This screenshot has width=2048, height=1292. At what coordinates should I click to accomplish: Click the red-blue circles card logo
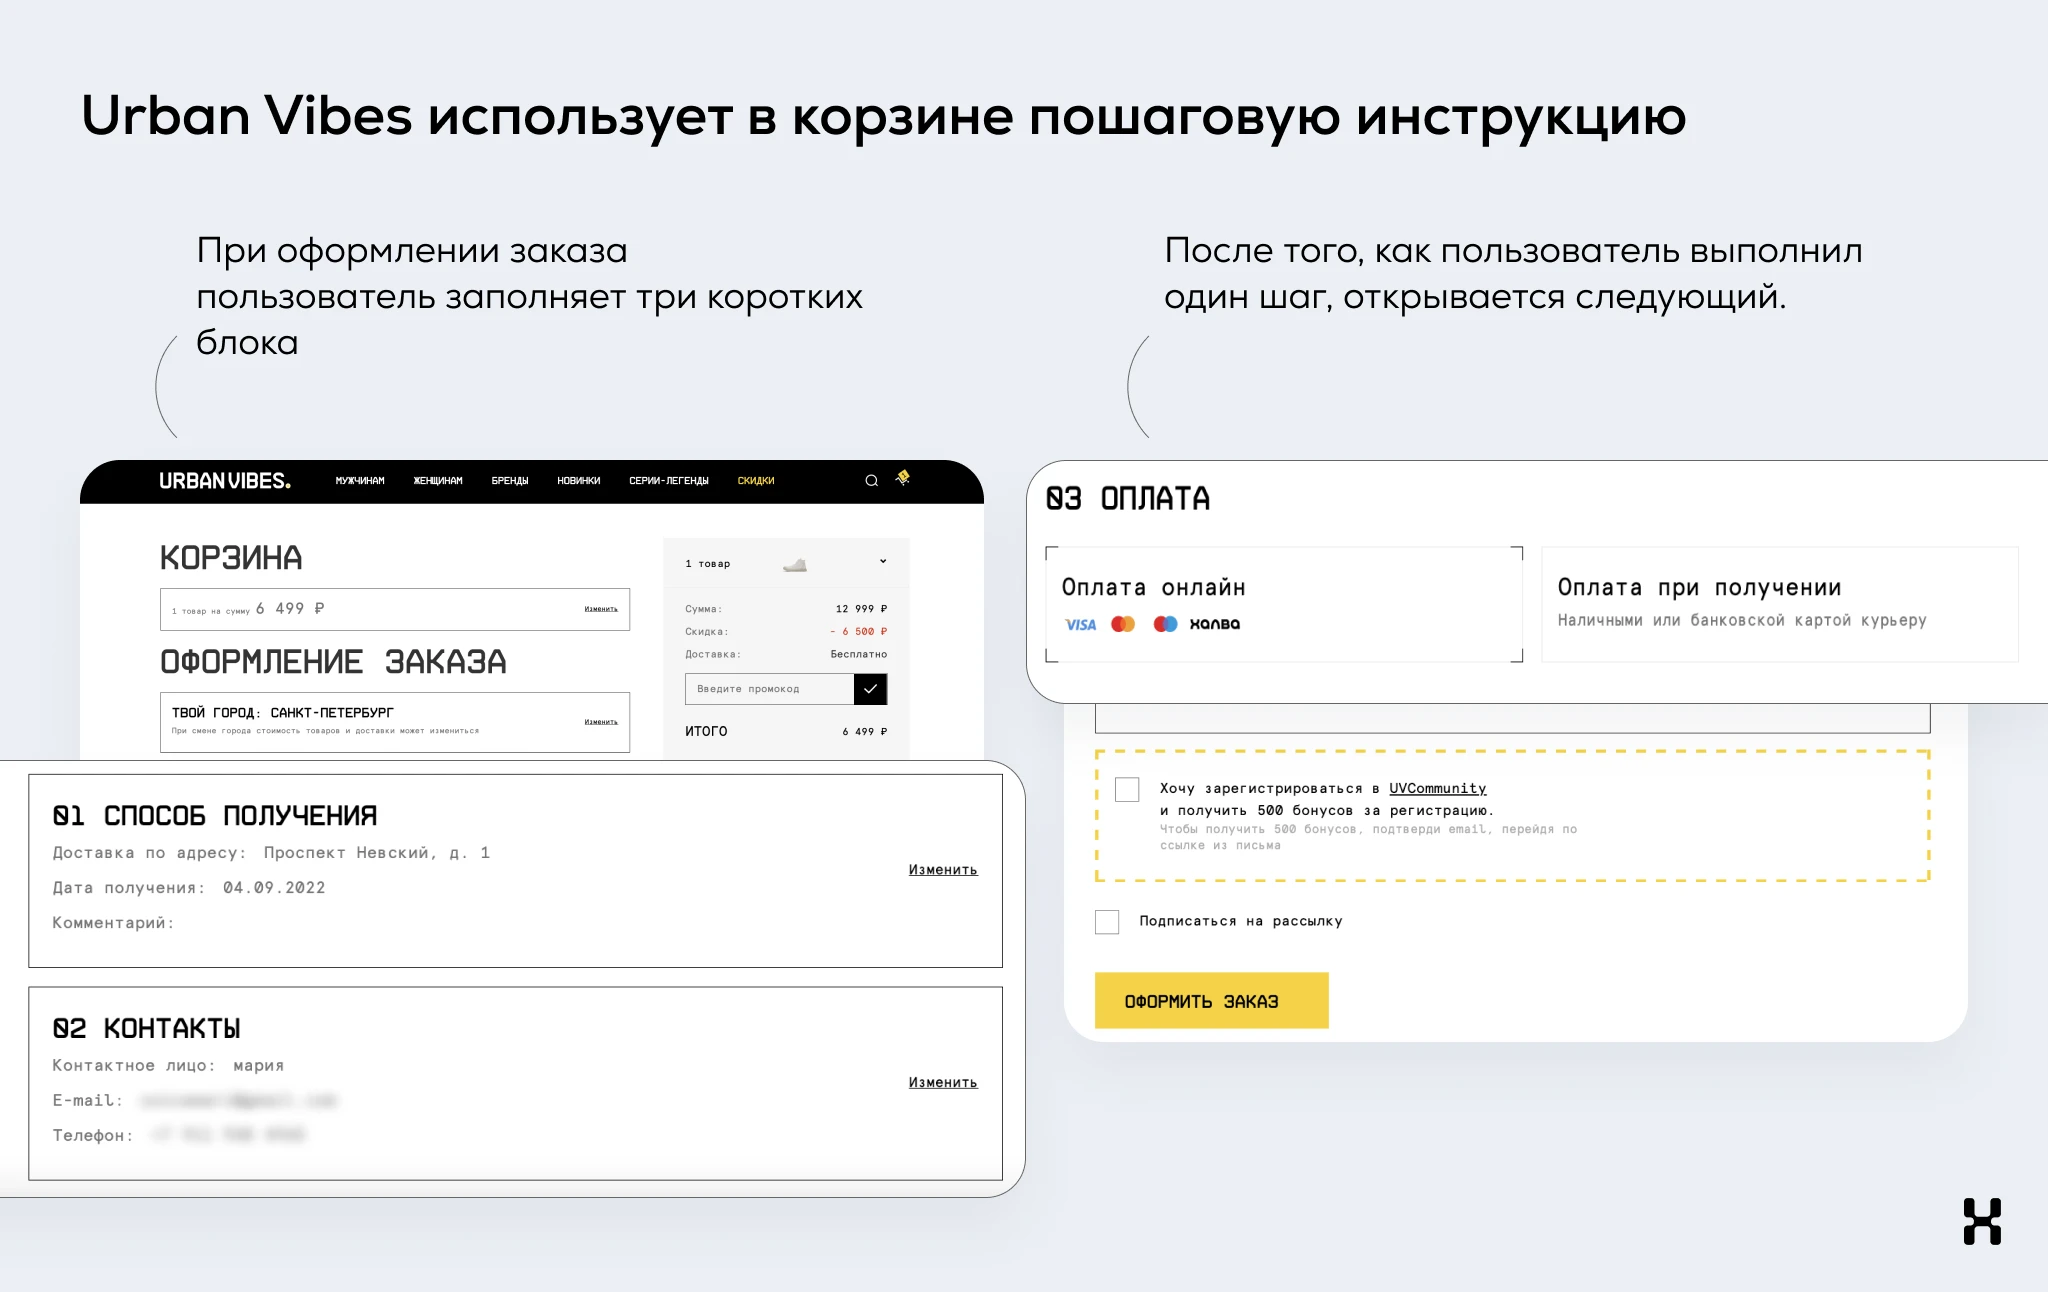point(1165,624)
